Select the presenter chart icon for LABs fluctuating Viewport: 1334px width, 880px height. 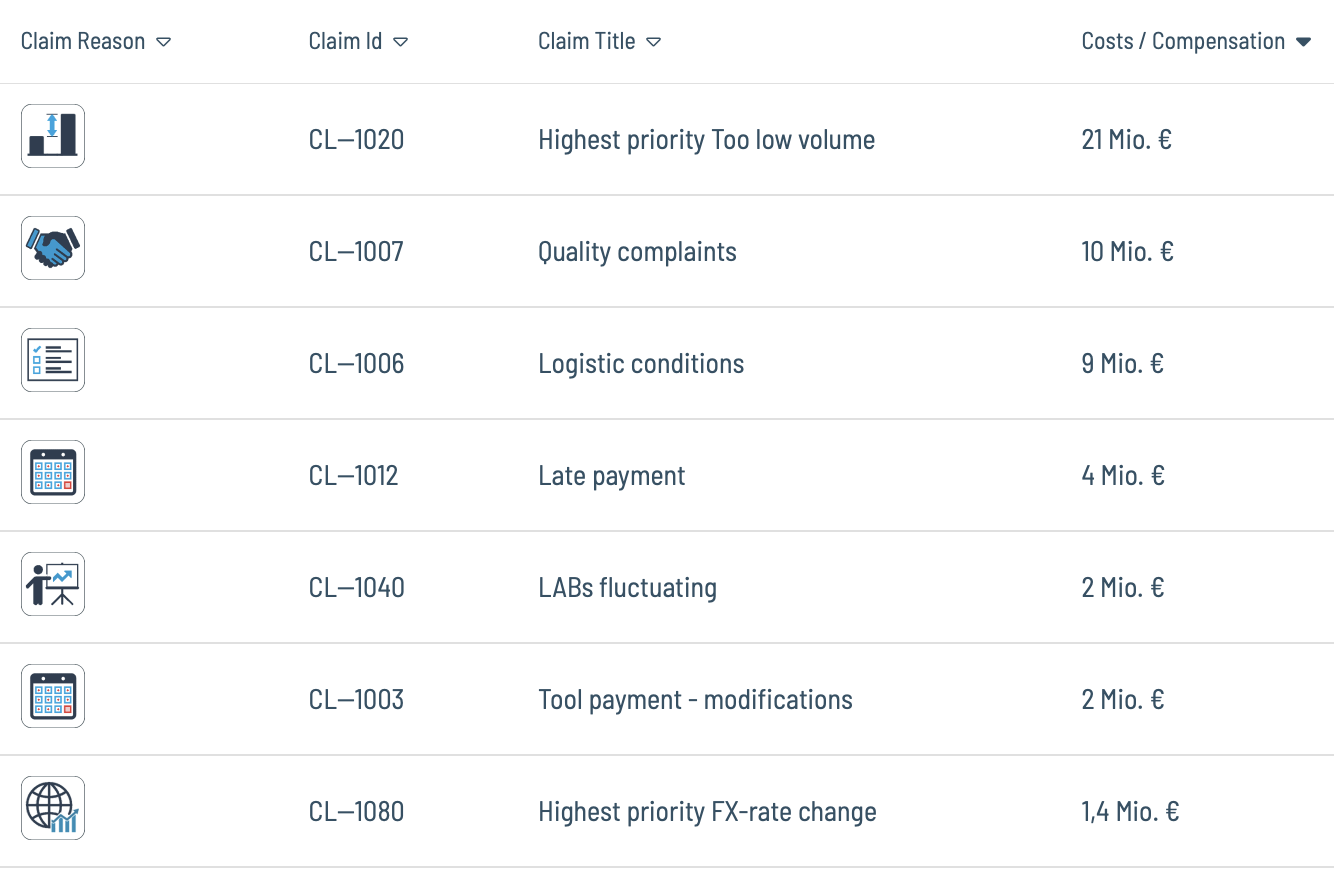(53, 584)
